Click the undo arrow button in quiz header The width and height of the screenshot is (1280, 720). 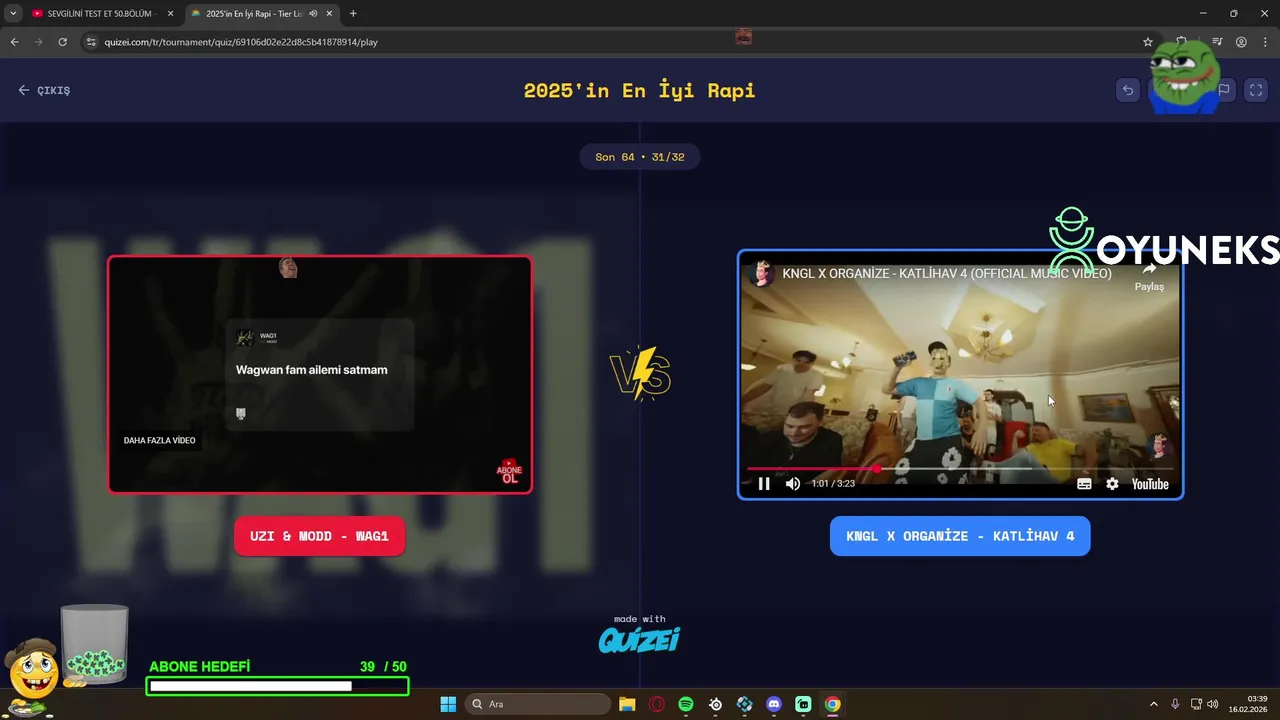pos(1128,90)
